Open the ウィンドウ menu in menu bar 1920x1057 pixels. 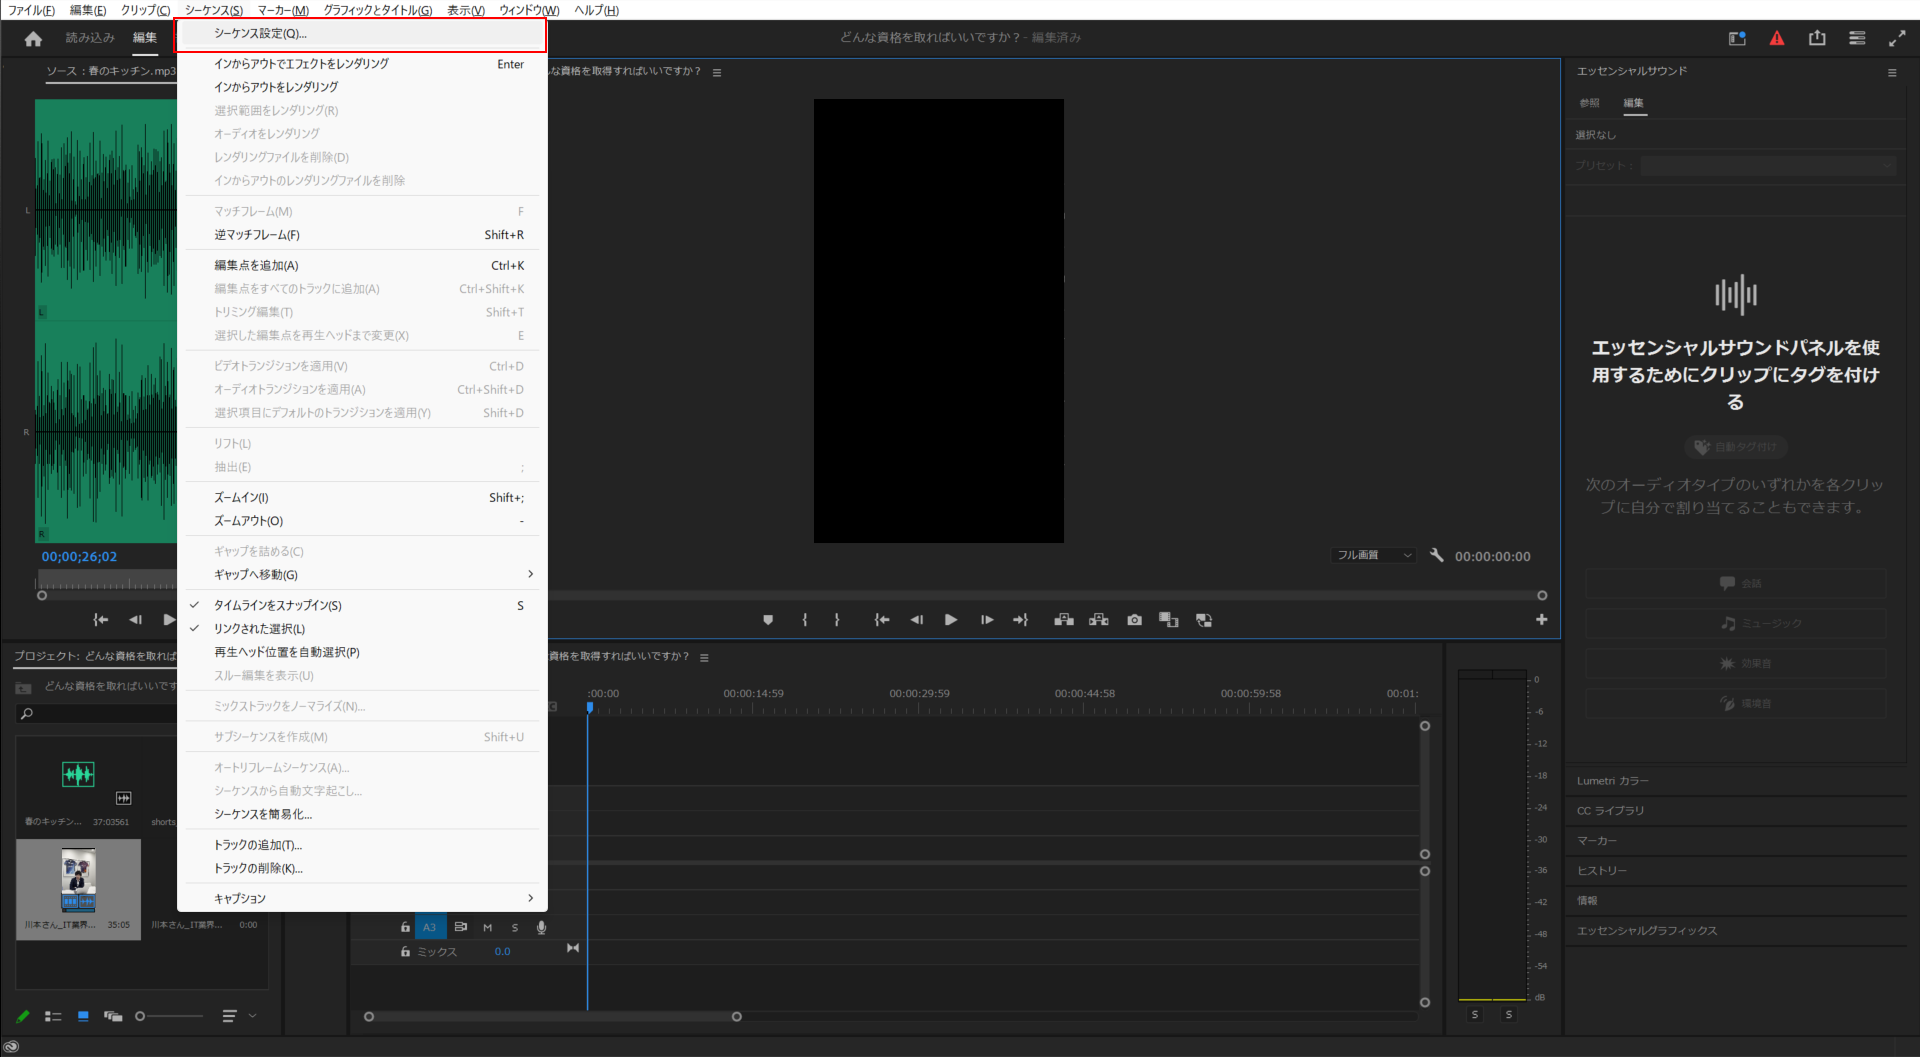coord(529,10)
